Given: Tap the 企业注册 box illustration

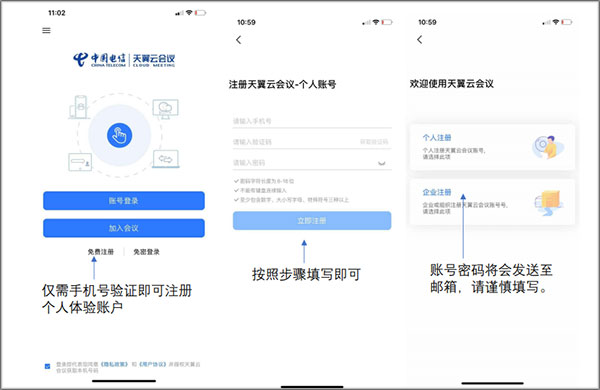Looking at the screenshot, I should click(x=549, y=202).
